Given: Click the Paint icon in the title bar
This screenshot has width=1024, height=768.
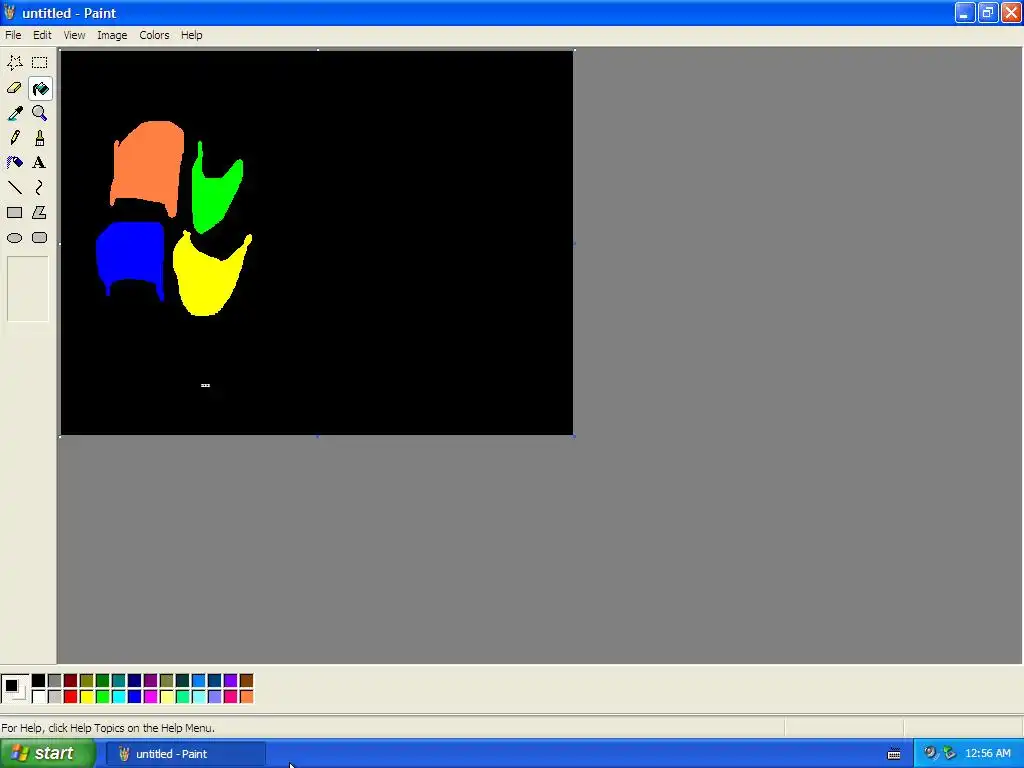Looking at the screenshot, I should pos(9,12).
